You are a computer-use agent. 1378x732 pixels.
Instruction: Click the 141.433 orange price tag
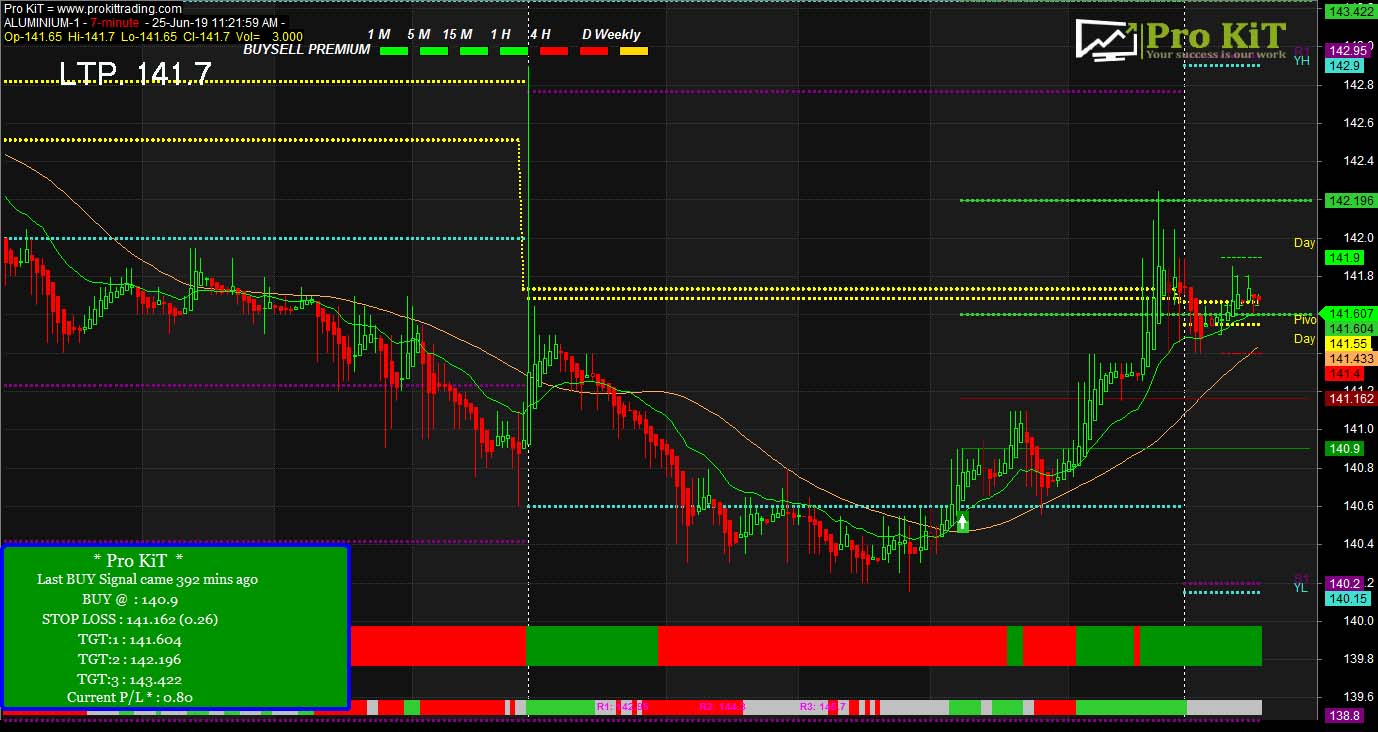click(x=1348, y=358)
